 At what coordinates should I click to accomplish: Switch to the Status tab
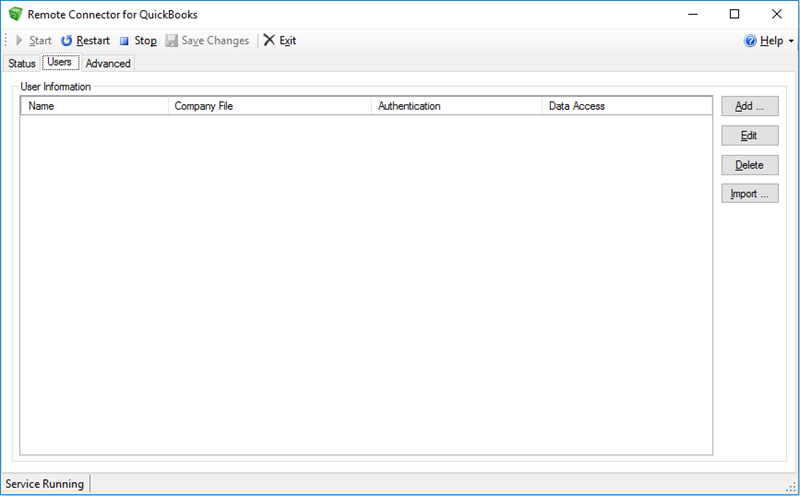point(21,63)
